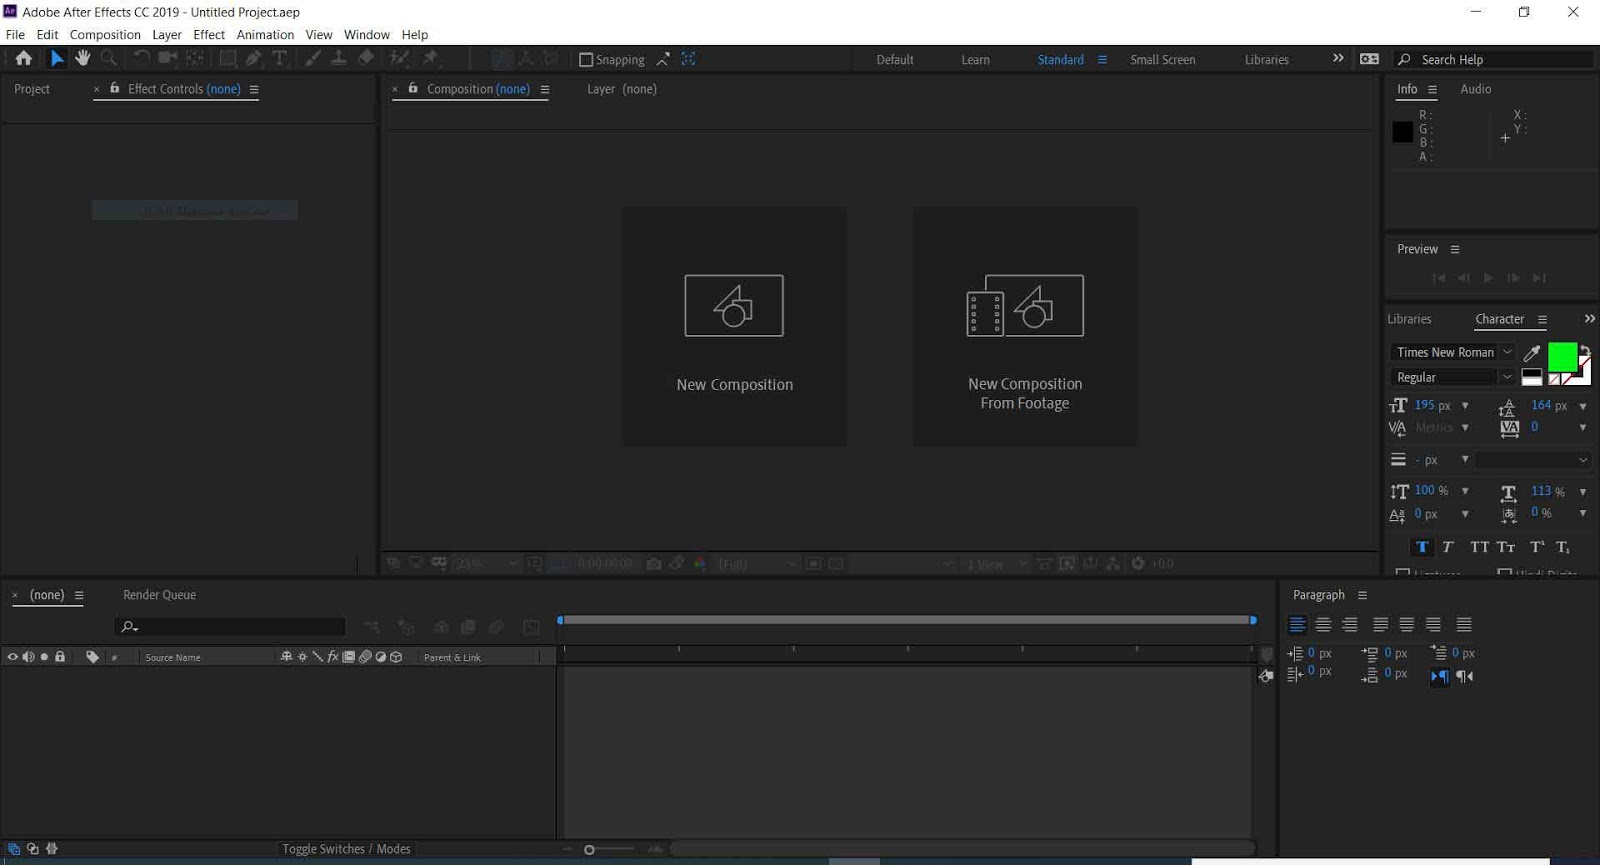The image size is (1600, 865).
Task: Toggle lock on Effect Controls panel
Action: 114,88
